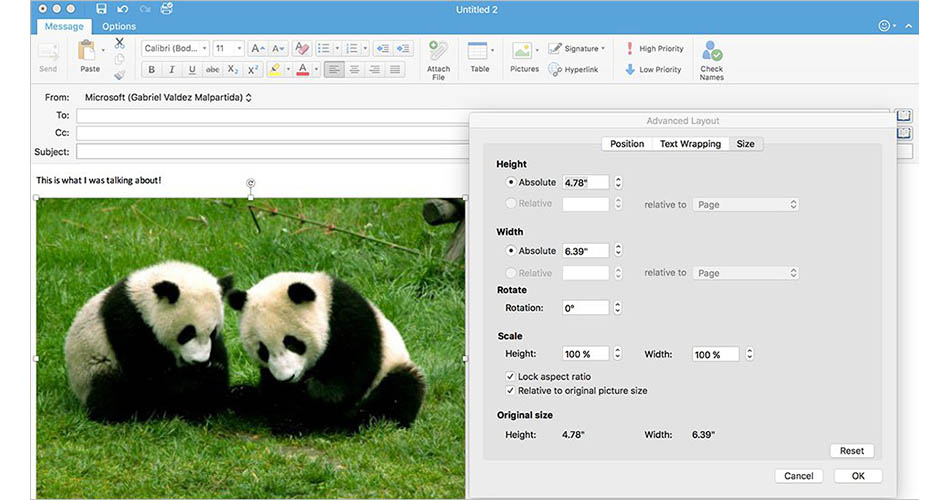Insert a Hyperlink
The height and width of the screenshot is (500, 950).
[573, 70]
